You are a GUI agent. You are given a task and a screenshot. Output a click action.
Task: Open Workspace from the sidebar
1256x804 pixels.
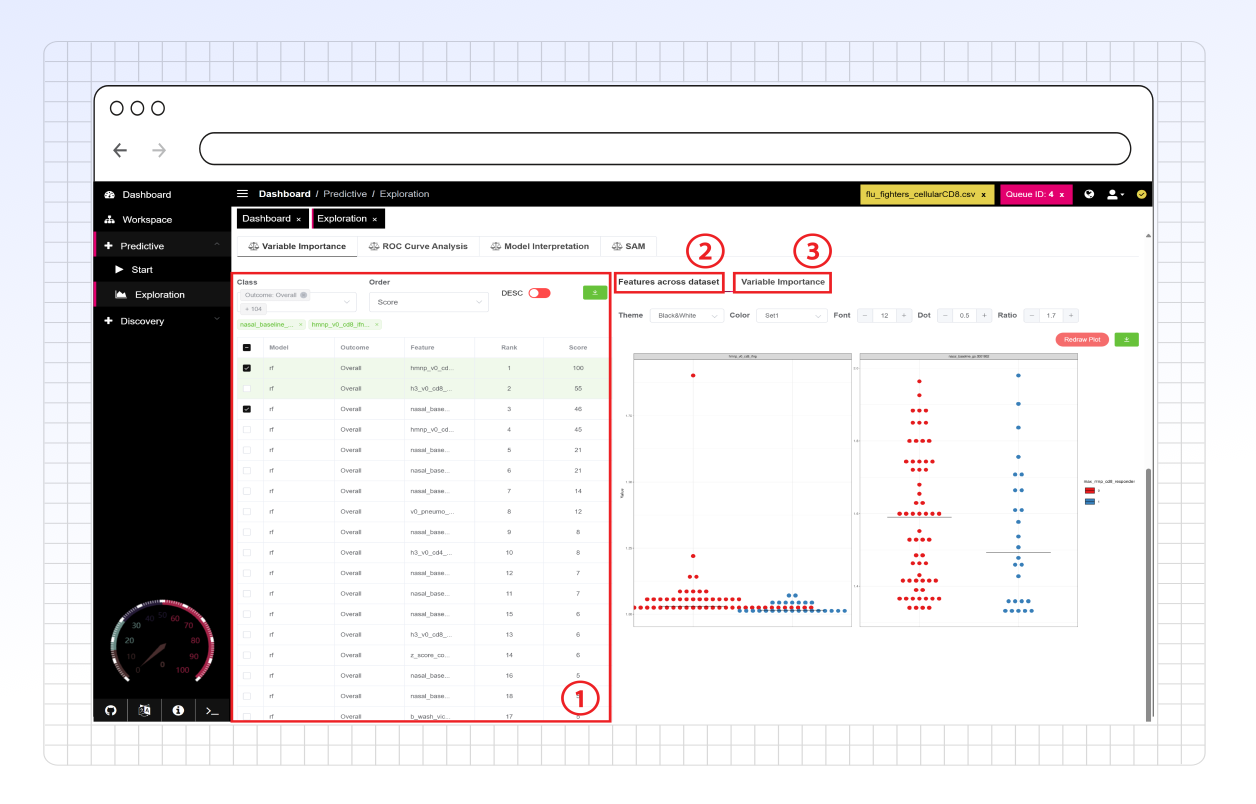click(147, 220)
